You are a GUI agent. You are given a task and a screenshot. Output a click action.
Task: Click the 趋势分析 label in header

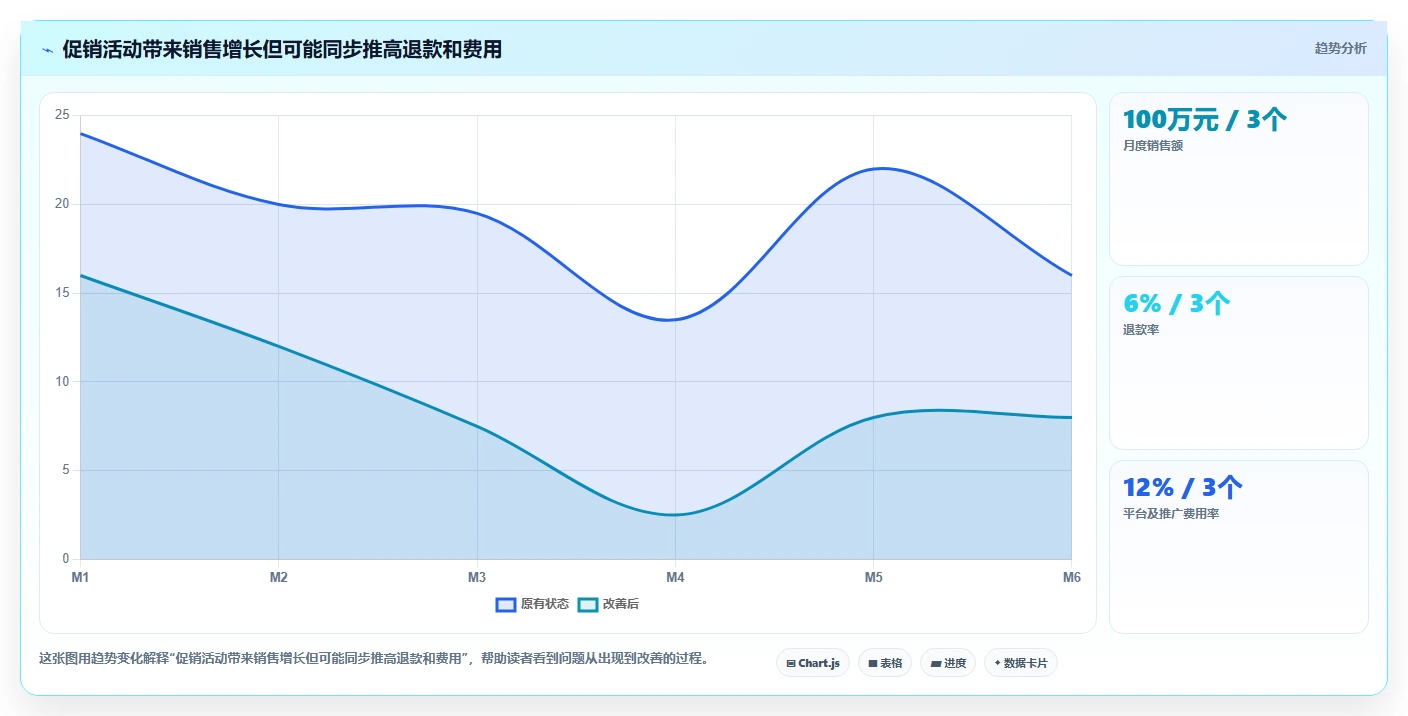point(1340,49)
